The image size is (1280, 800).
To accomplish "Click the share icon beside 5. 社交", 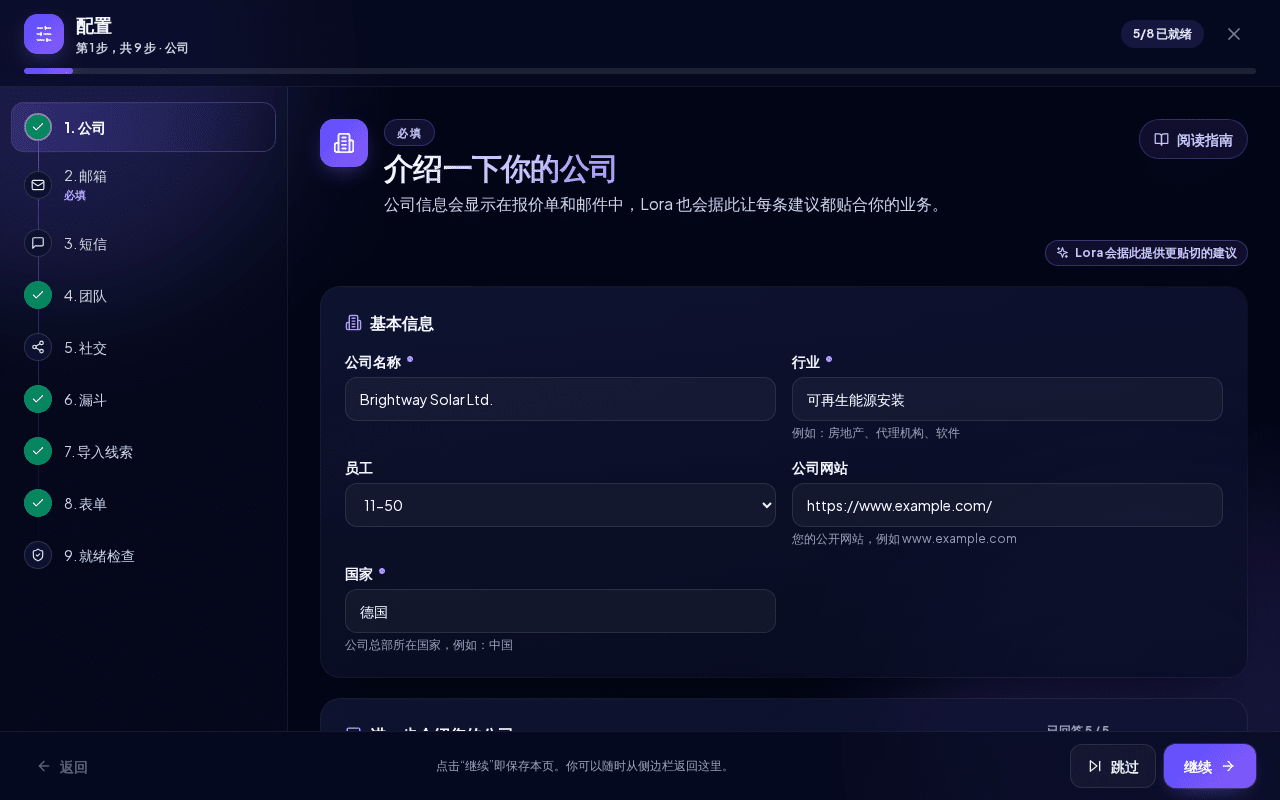I will point(38,347).
